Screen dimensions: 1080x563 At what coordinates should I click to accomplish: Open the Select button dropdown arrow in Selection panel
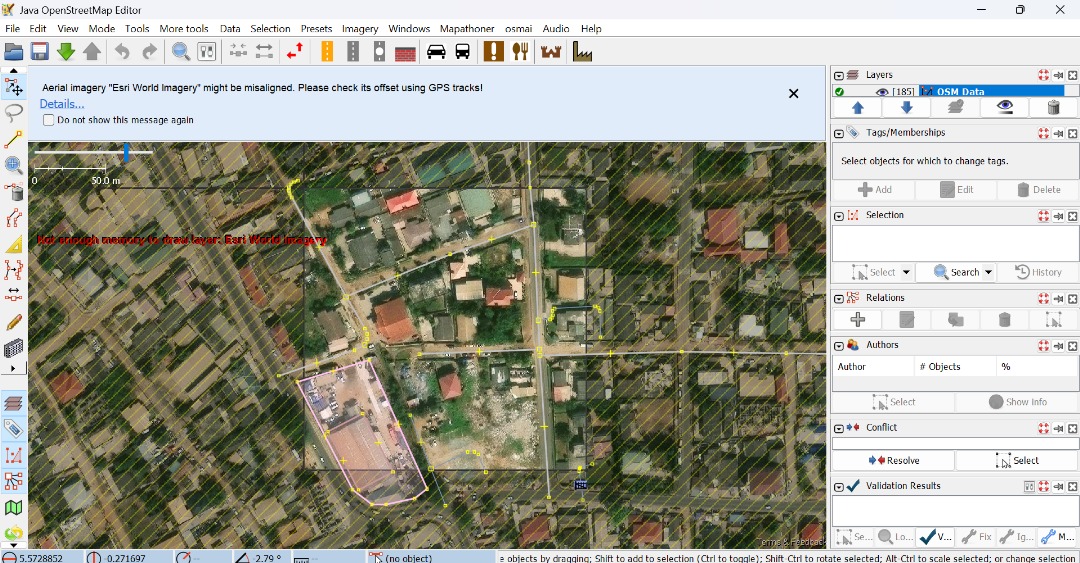click(x=906, y=272)
